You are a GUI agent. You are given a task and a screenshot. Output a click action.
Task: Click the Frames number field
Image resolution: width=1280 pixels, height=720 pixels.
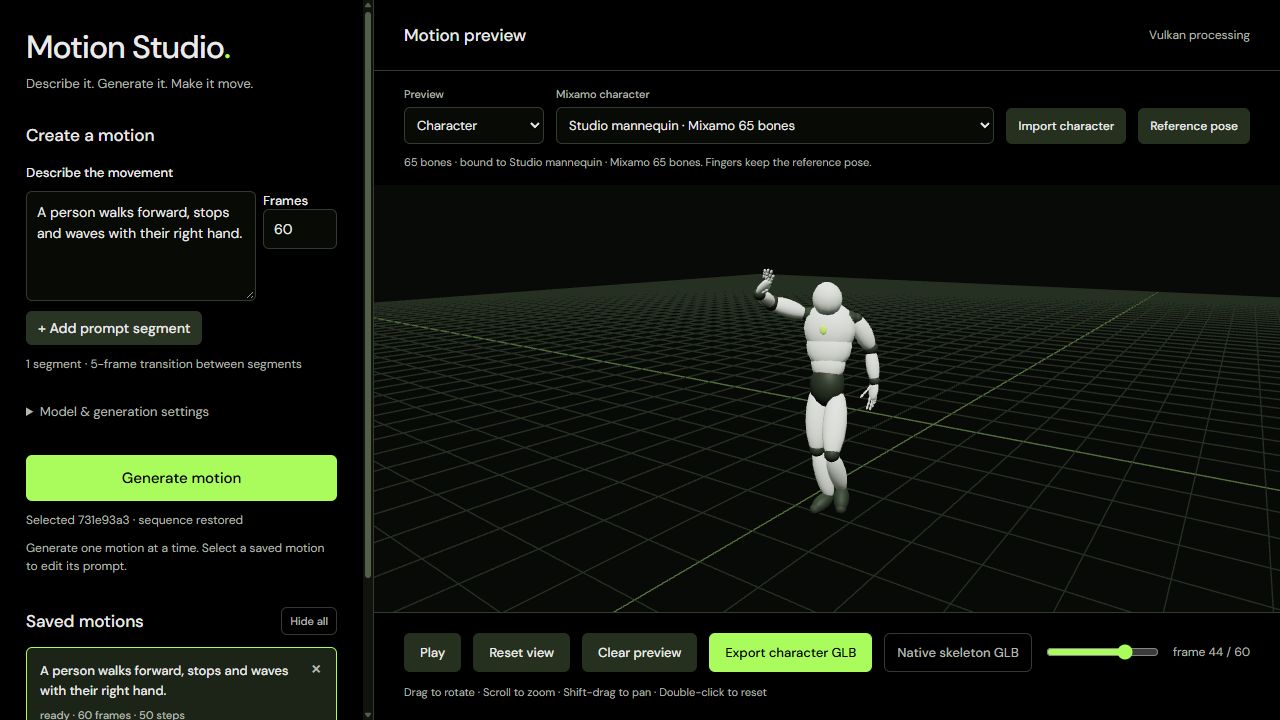(300, 229)
